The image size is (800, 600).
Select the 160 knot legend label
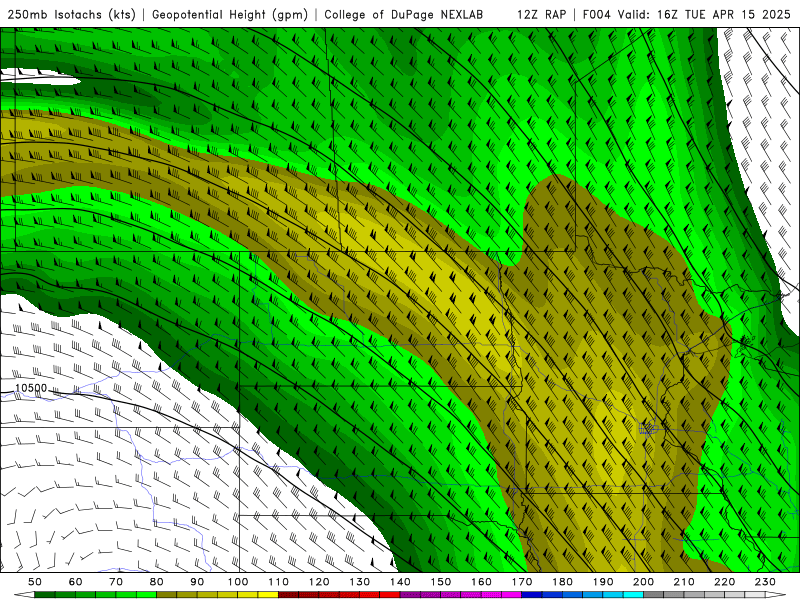tap(482, 582)
